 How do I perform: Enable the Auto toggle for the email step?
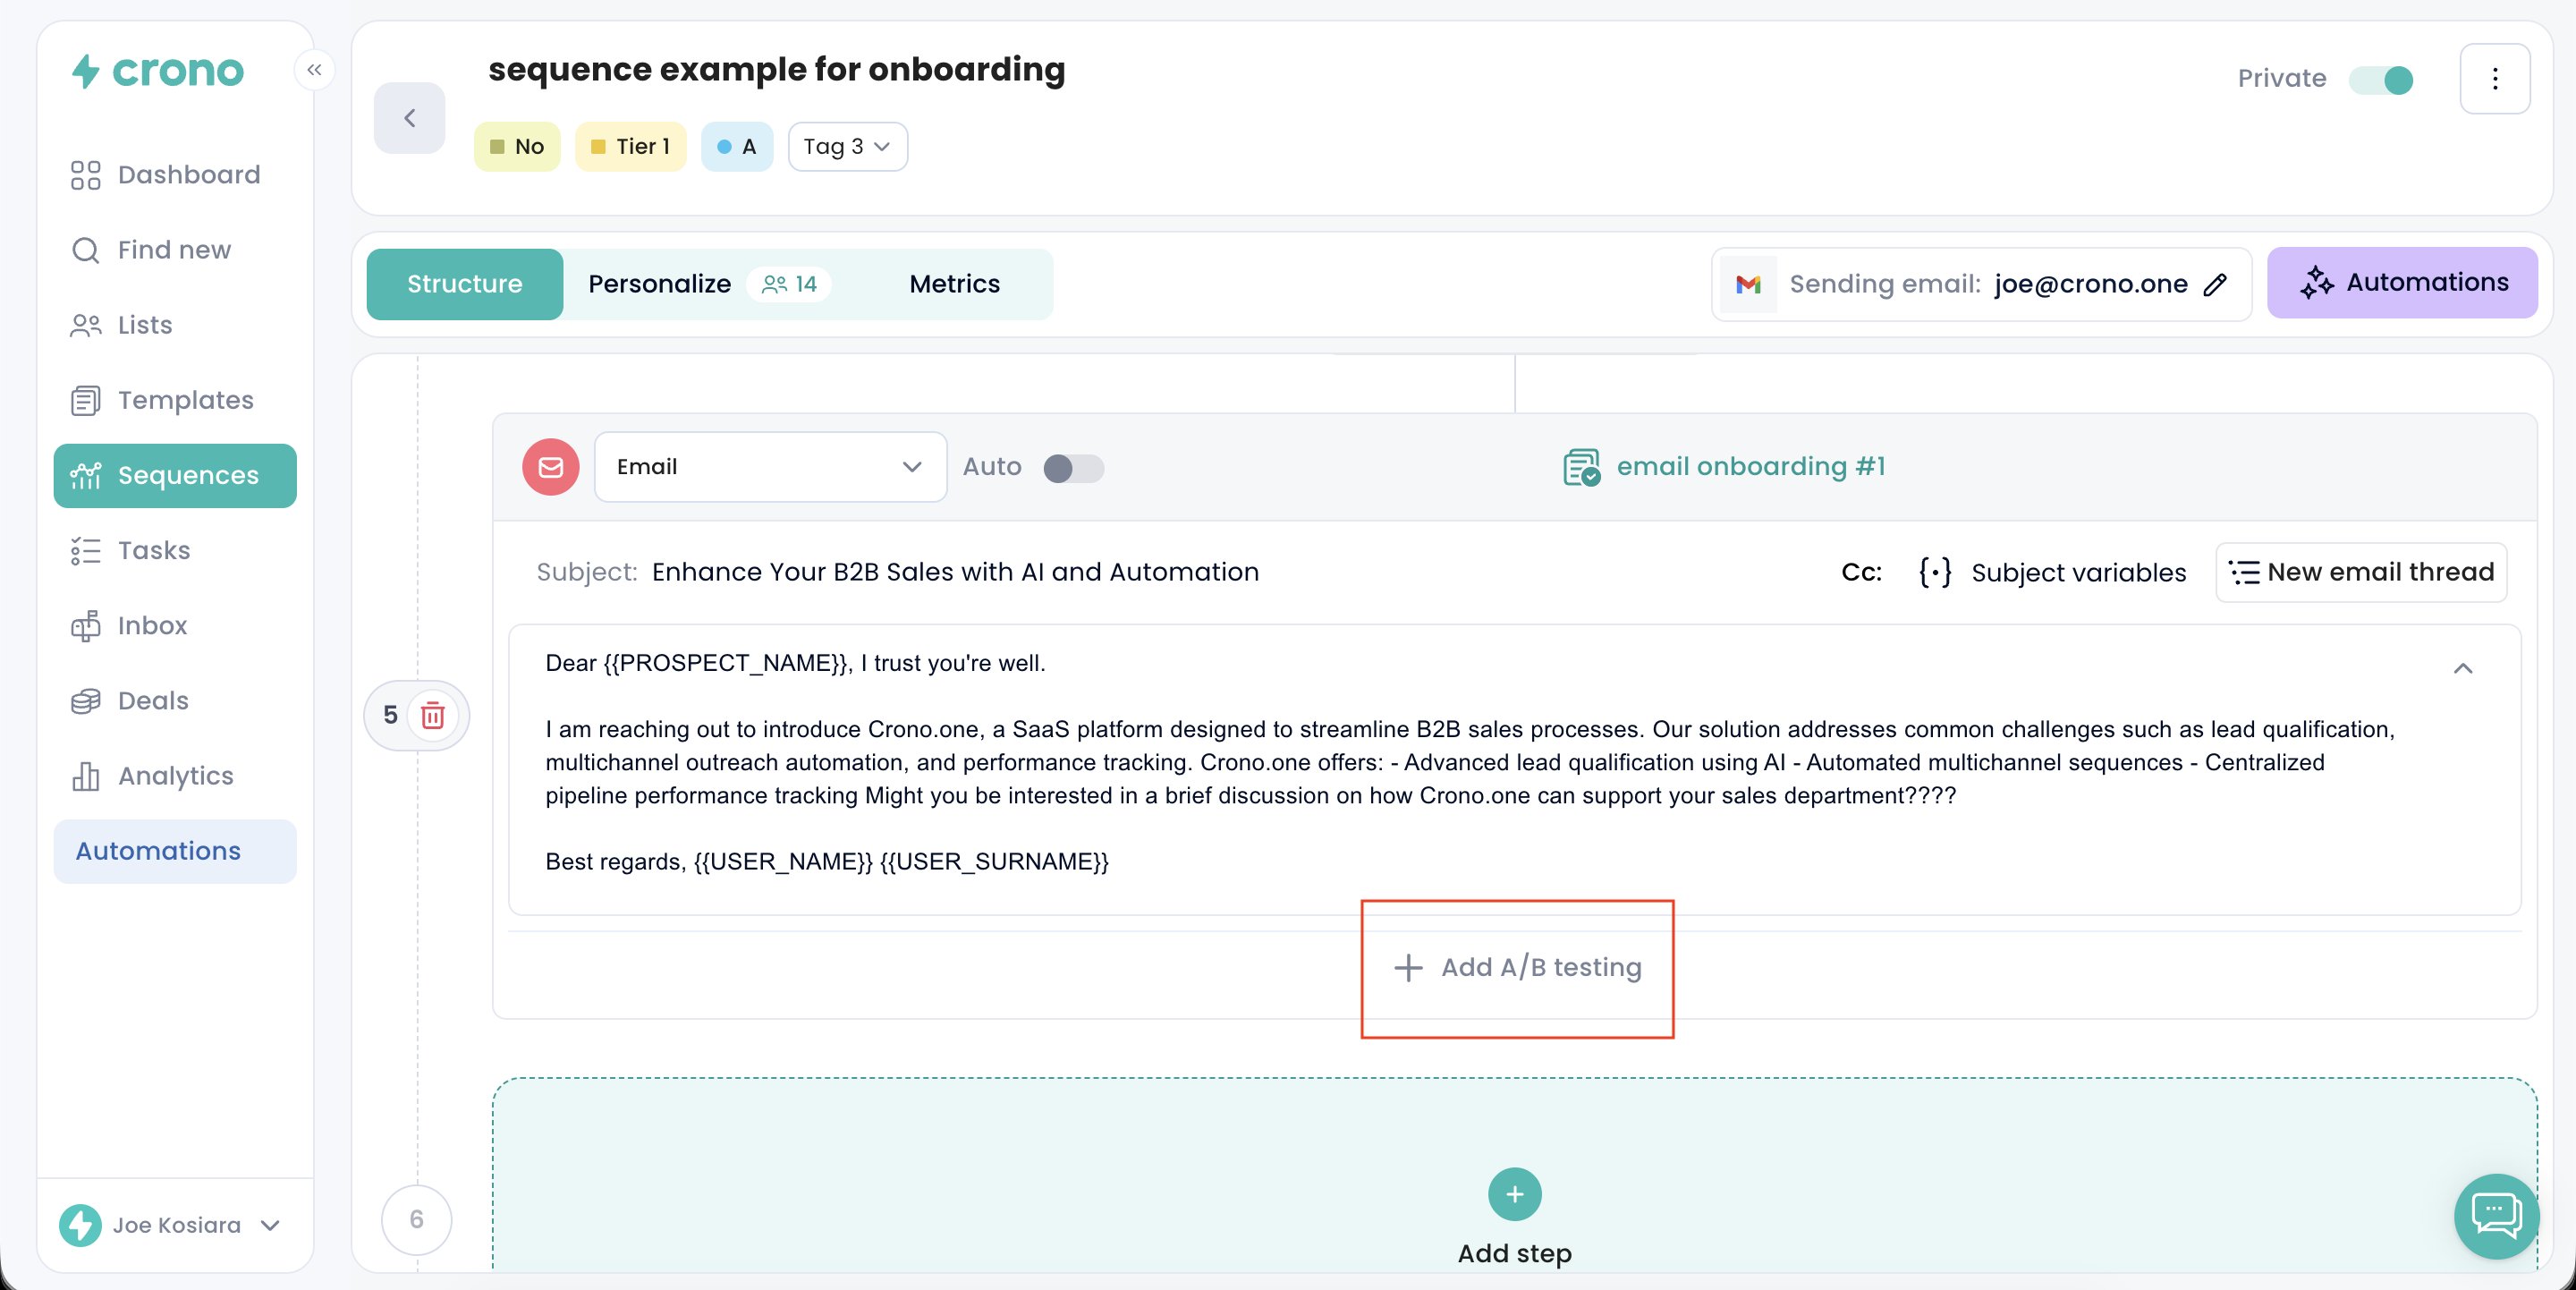point(1073,468)
